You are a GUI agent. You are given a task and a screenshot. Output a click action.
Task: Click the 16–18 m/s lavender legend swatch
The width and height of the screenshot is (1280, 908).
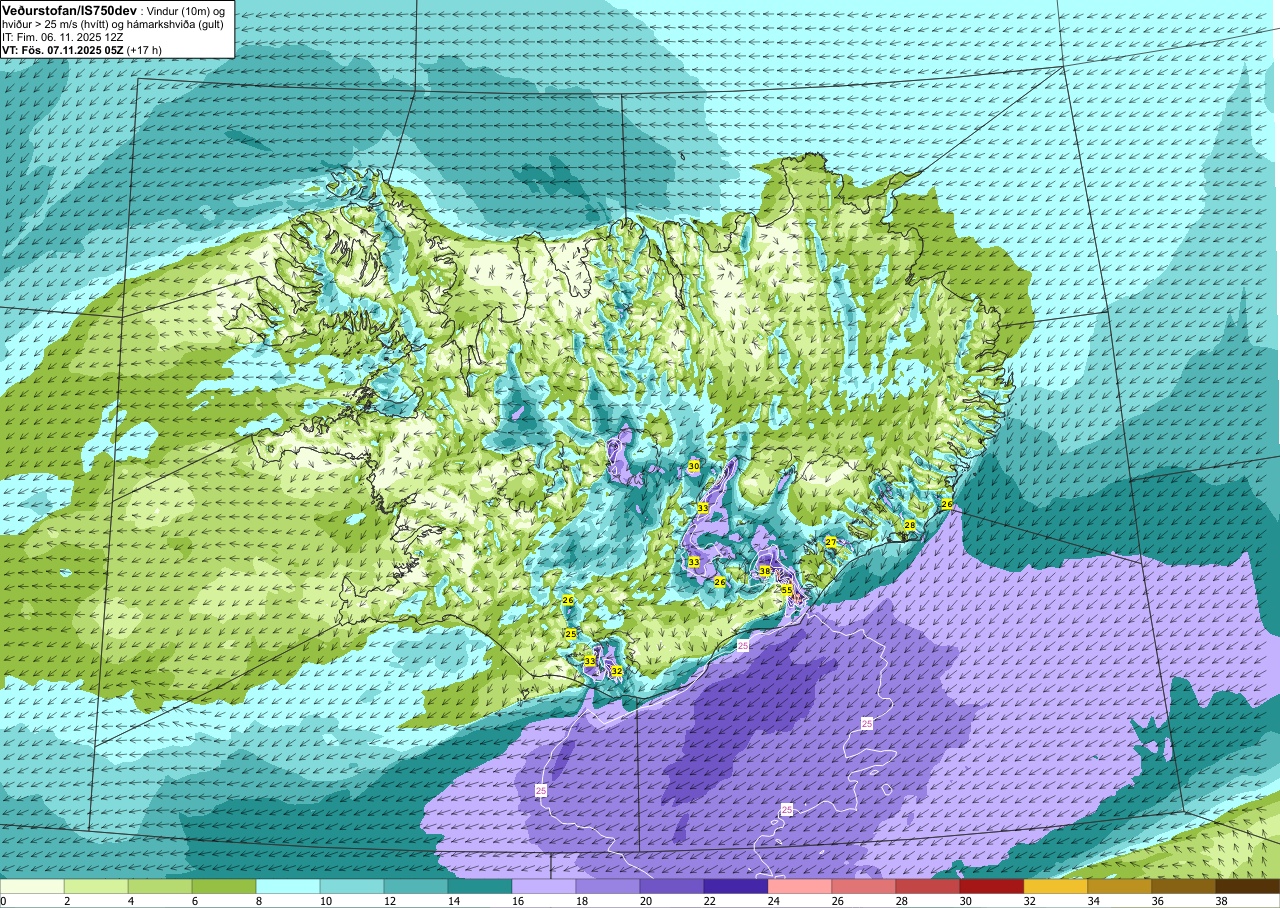tap(544, 886)
